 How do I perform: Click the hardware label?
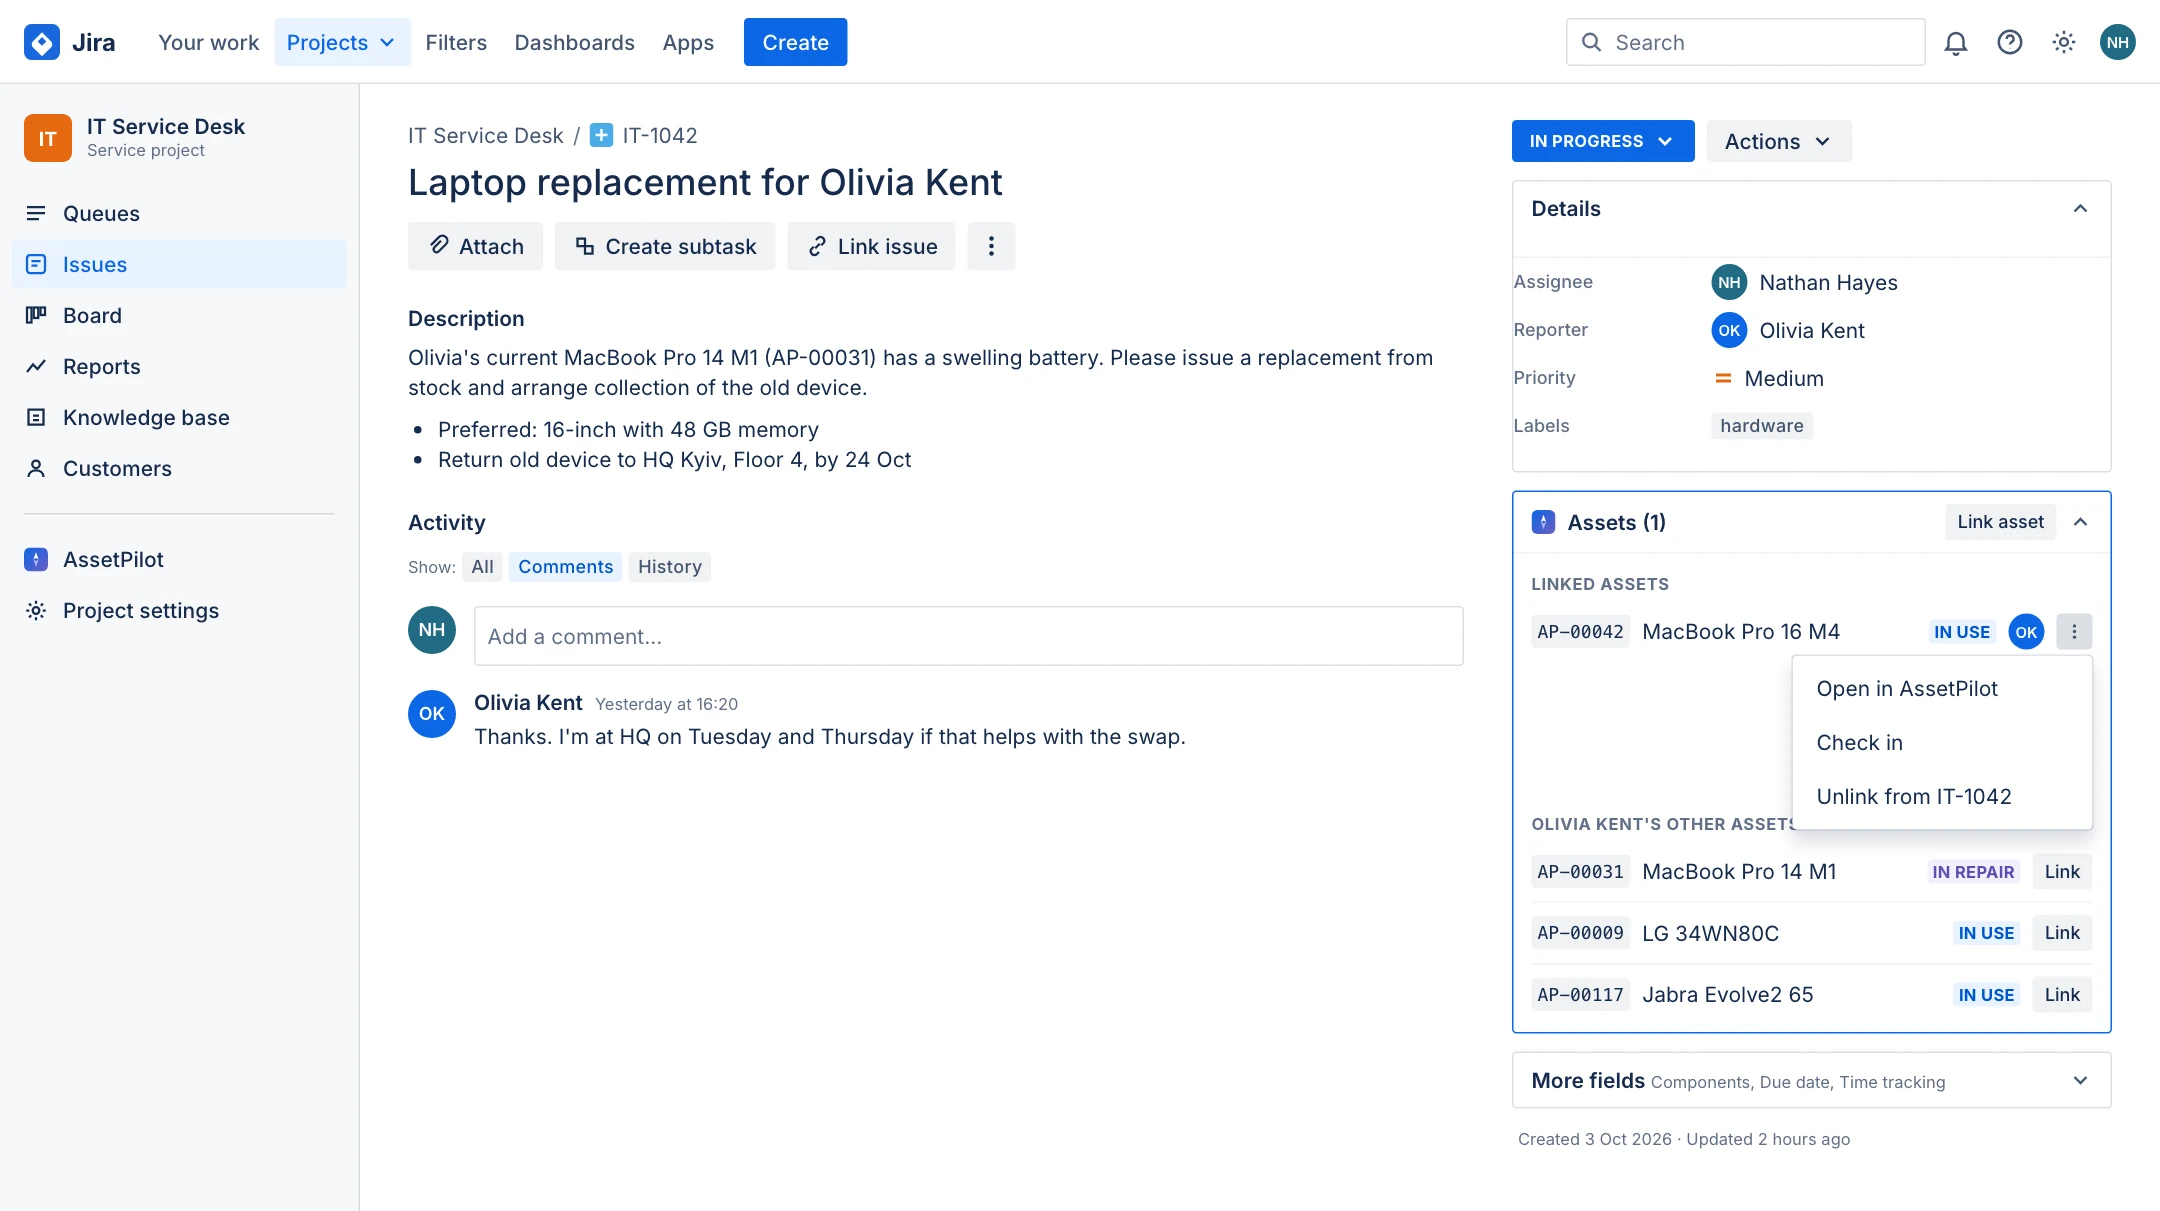pyautogui.click(x=1762, y=426)
